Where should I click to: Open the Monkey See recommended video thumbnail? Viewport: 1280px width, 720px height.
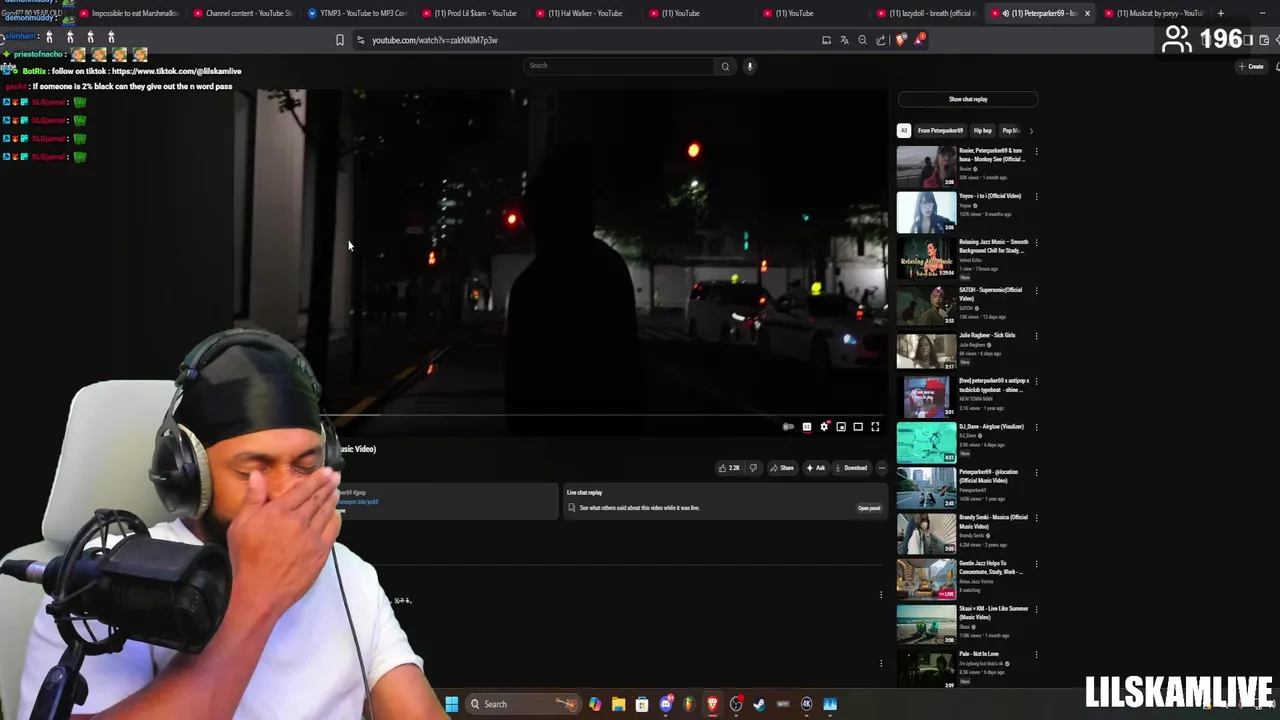pyautogui.click(x=926, y=167)
